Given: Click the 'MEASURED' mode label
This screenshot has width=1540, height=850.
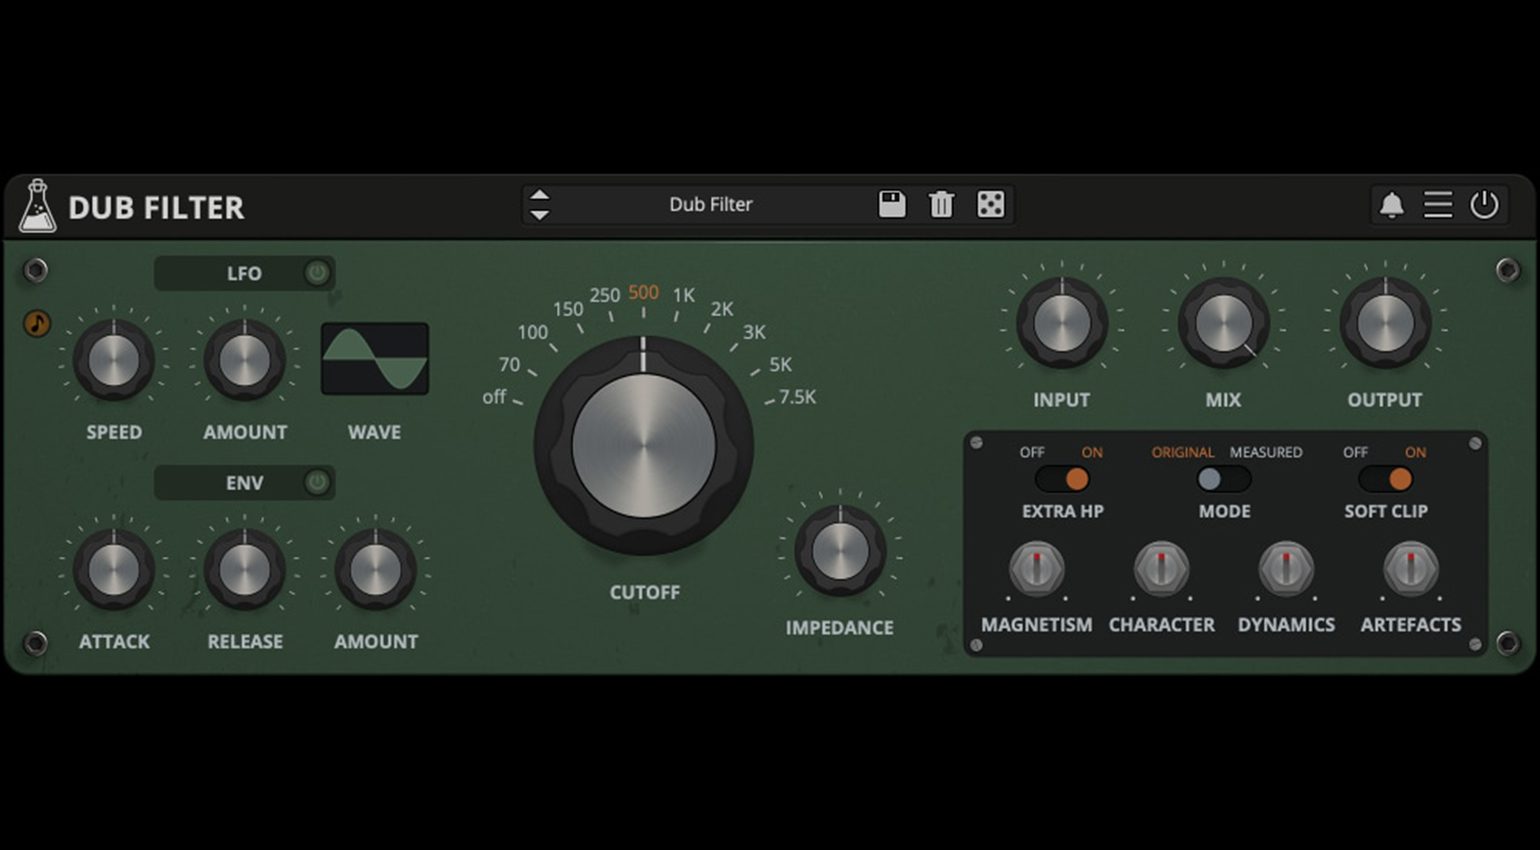Looking at the screenshot, I should pyautogui.click(x=1266, y=452).
